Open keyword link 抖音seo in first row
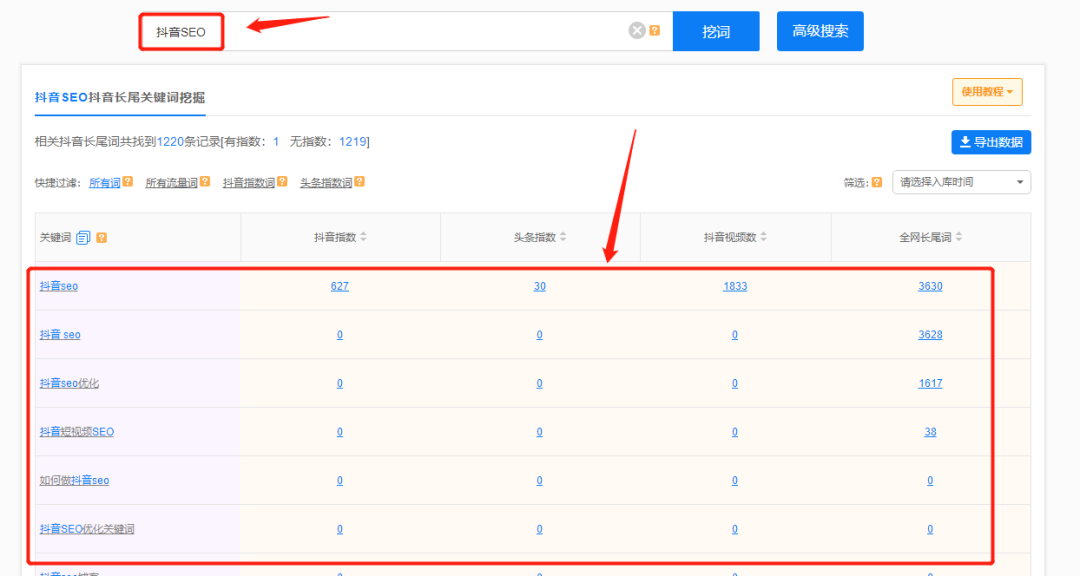Screen dimensions: 1080x576 coord(59,286)
